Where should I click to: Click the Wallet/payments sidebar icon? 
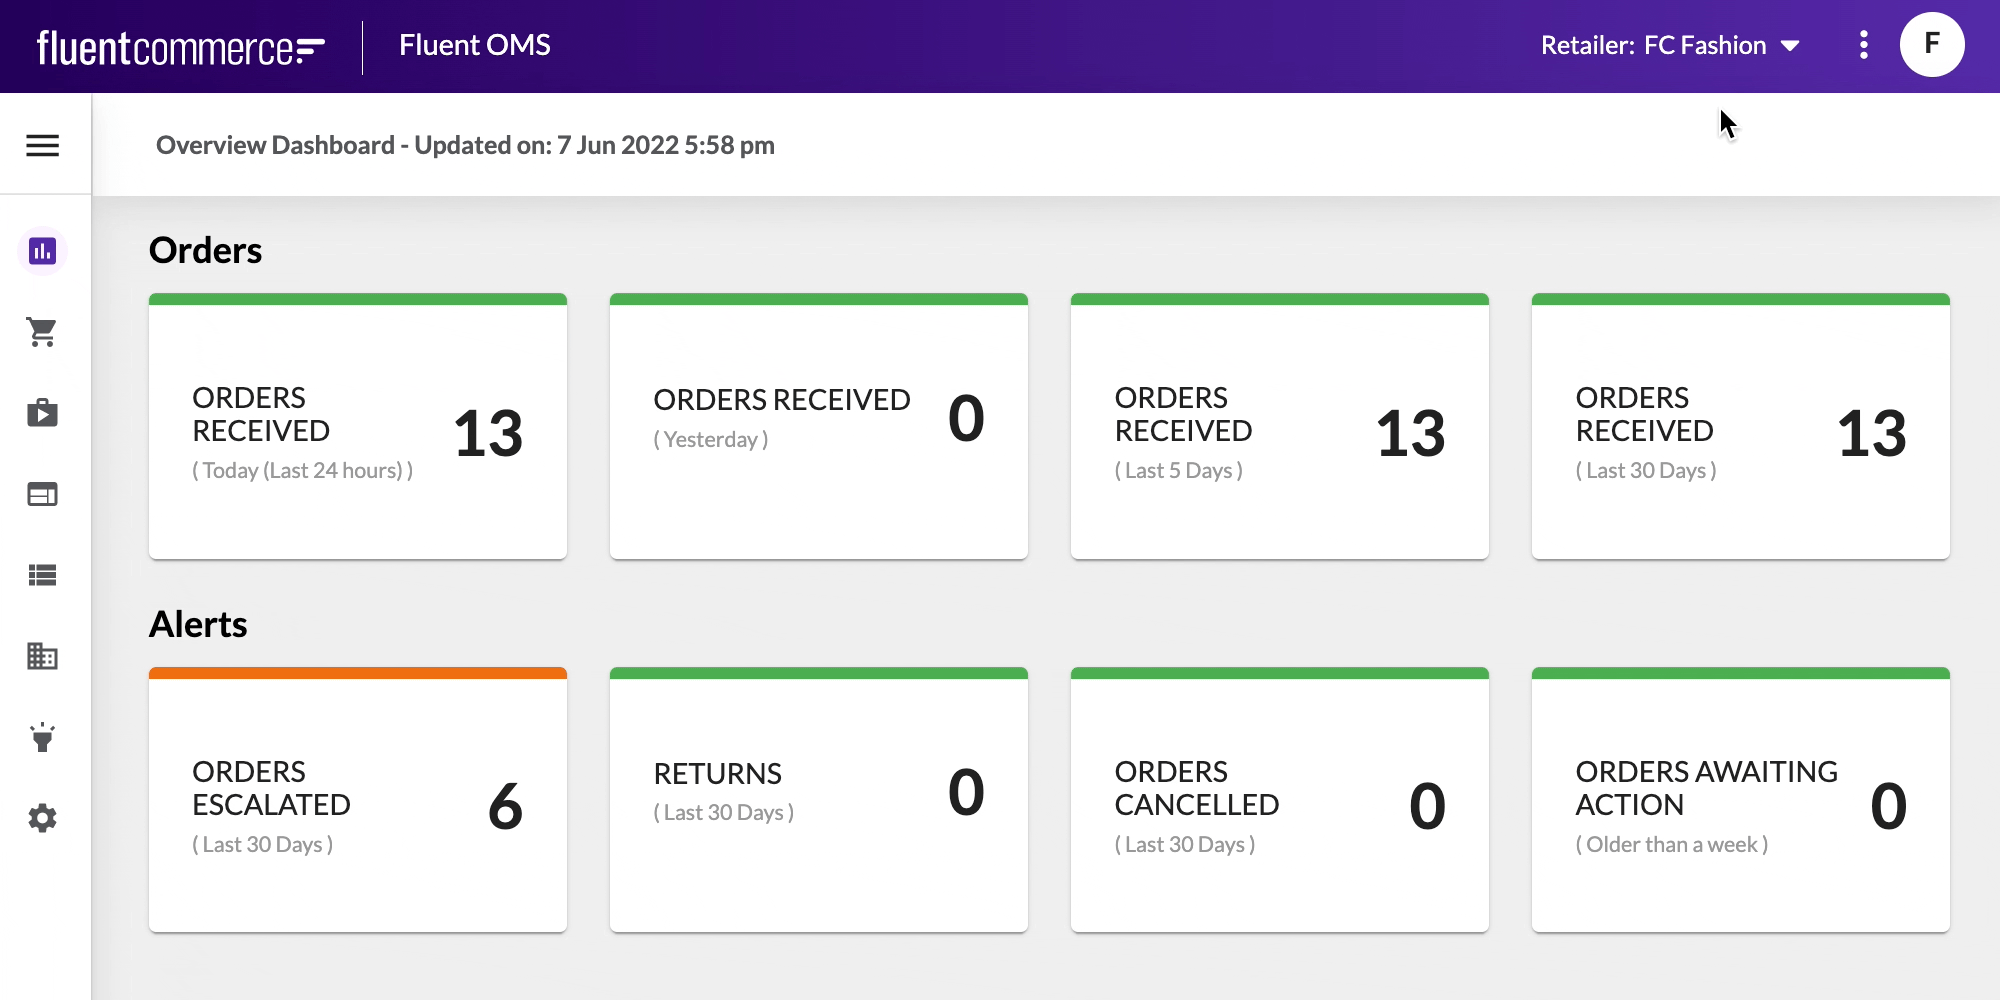pos(41,494)
